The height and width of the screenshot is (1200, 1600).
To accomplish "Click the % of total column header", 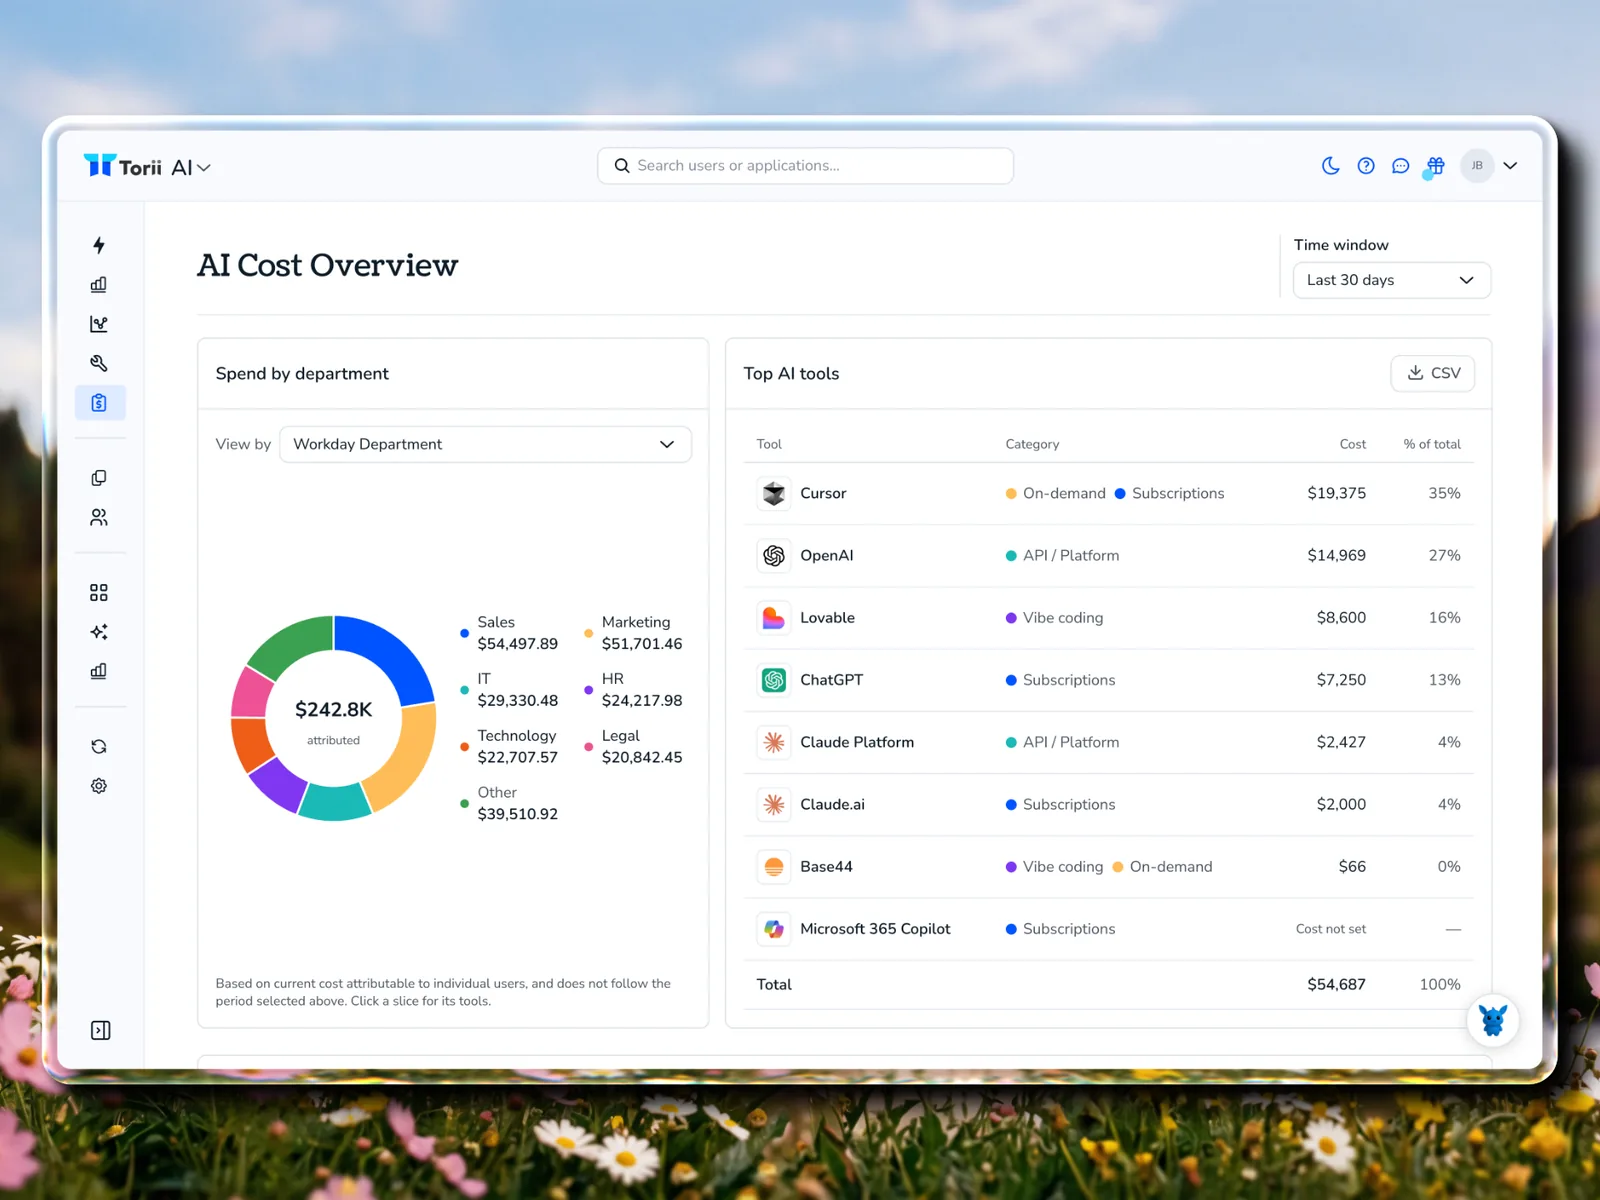I will click(1432, 444).
